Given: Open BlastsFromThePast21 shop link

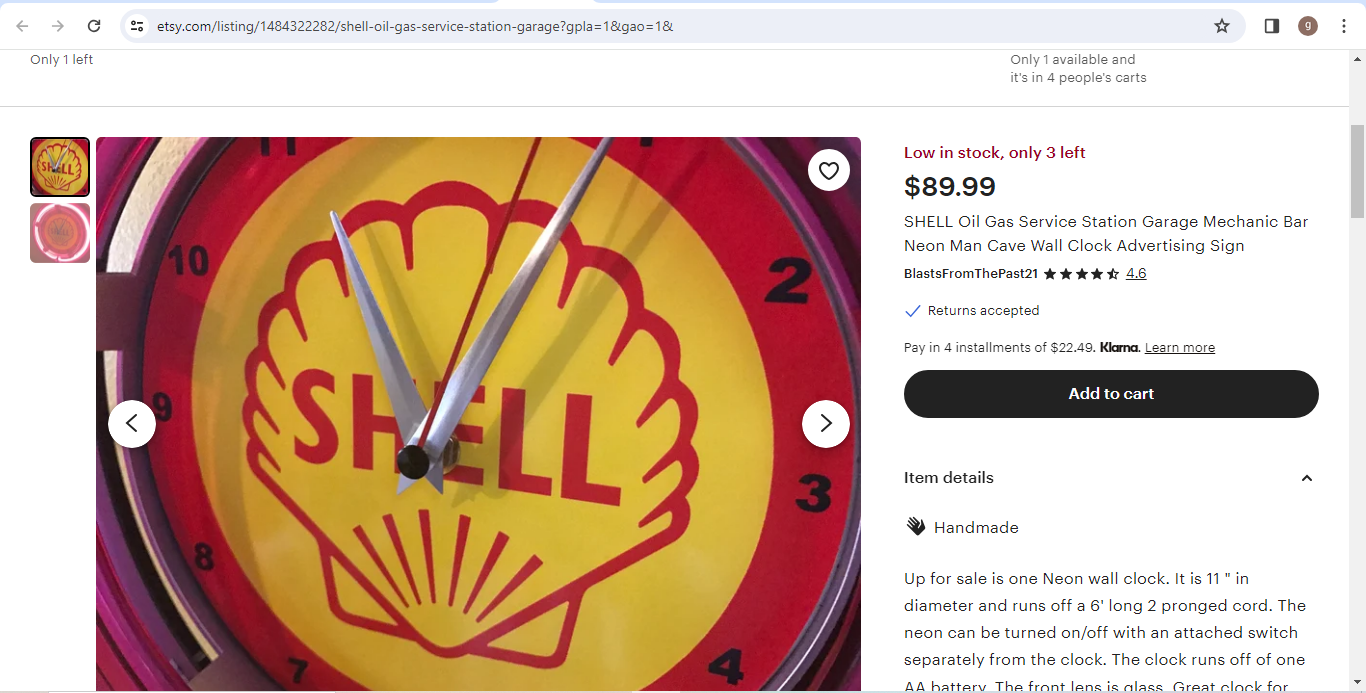Looking at the screenshot, I should click(971, 273).
